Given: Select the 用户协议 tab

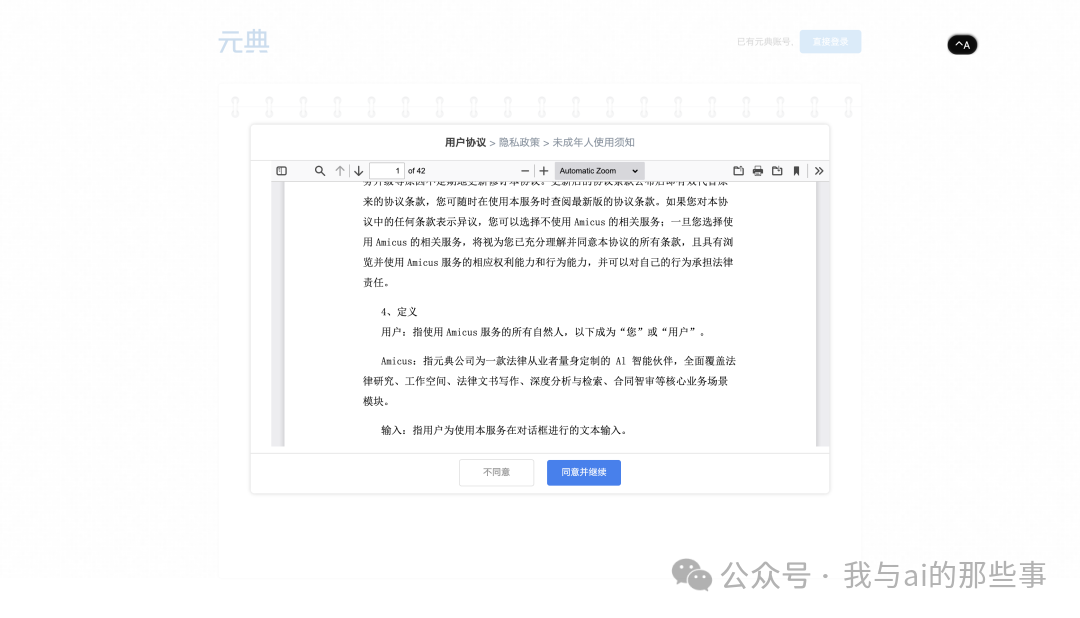Looking at the screenshot, I should [466, 143].
